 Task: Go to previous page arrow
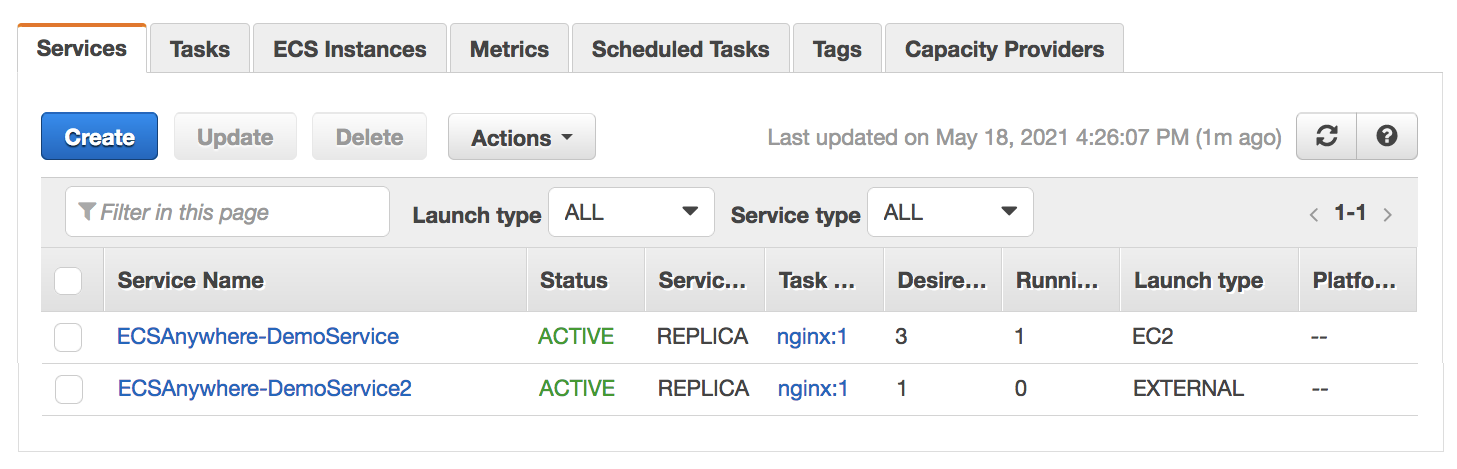click(1314, 214)
